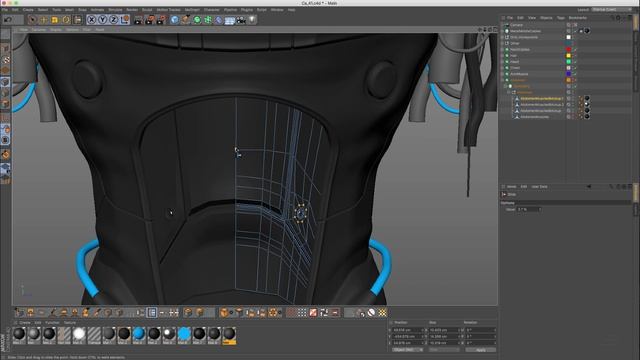Collapse the orange child group expander
Viewport: 640px width, 360px height.
pyautogui.click(x=506, y=86)
